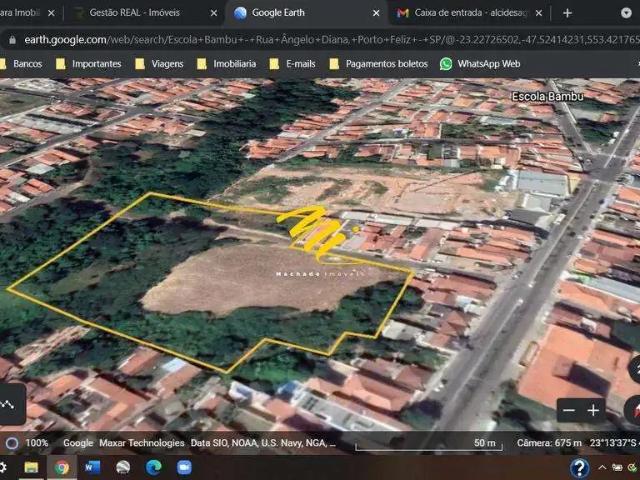640x480 pixels.
Task: Open the Bancos bookmark folder
Action: 21,64
